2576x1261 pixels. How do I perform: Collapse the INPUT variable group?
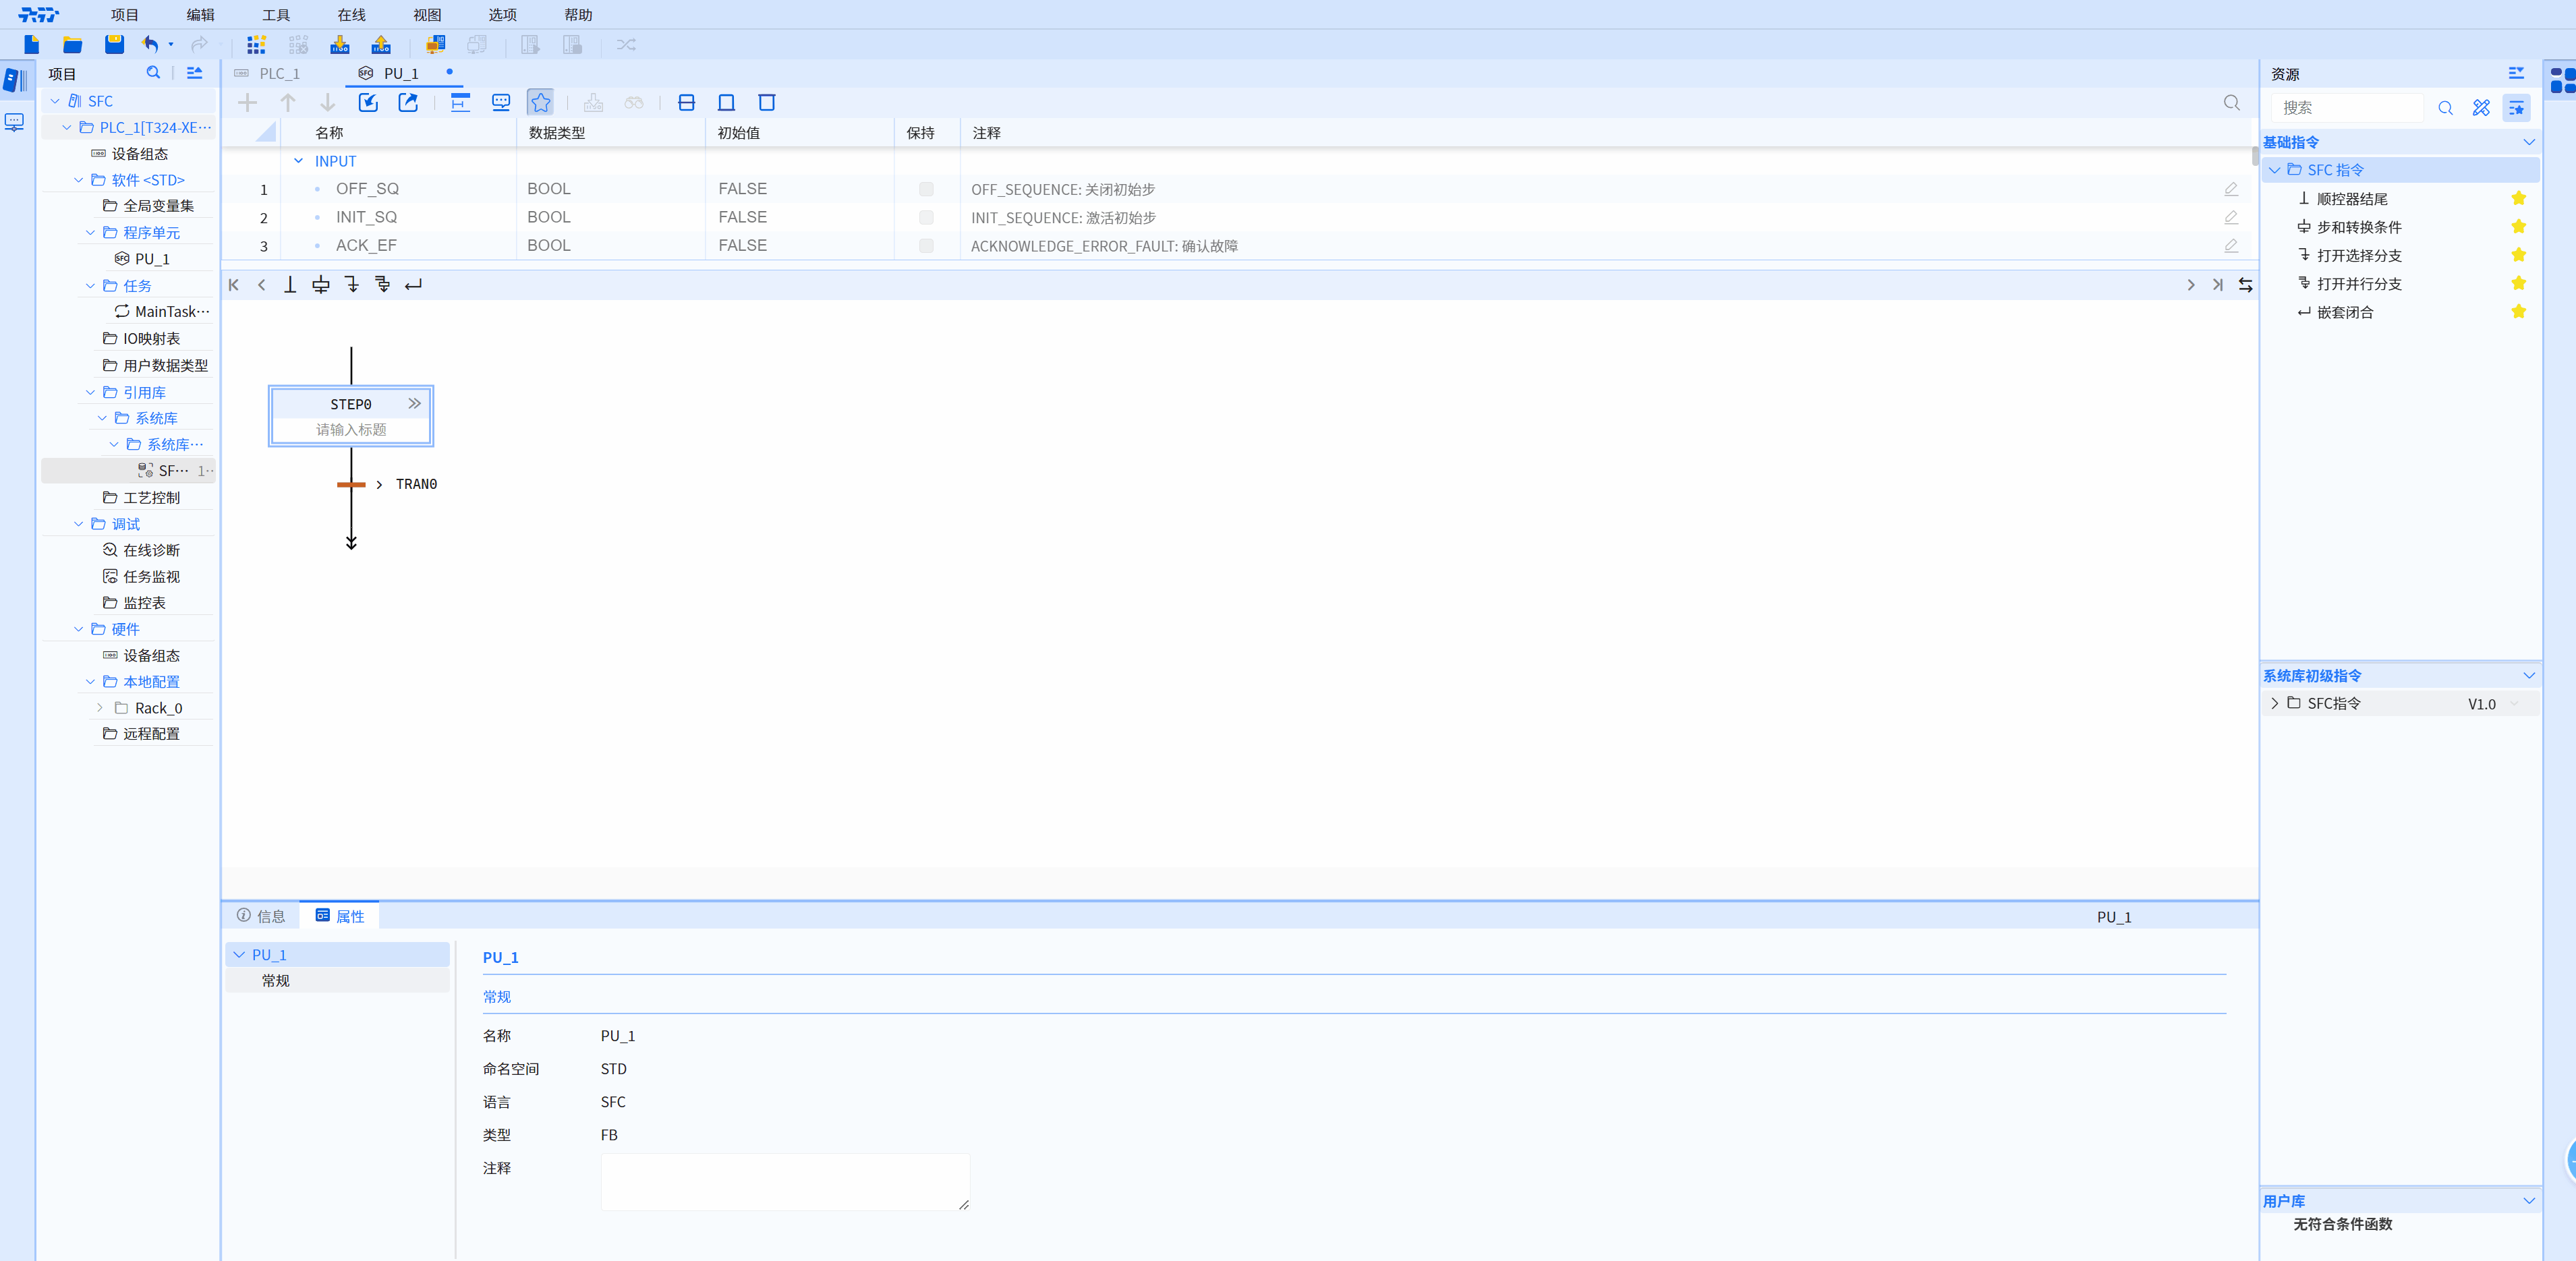pyautogui.click(x=298, y=161)
